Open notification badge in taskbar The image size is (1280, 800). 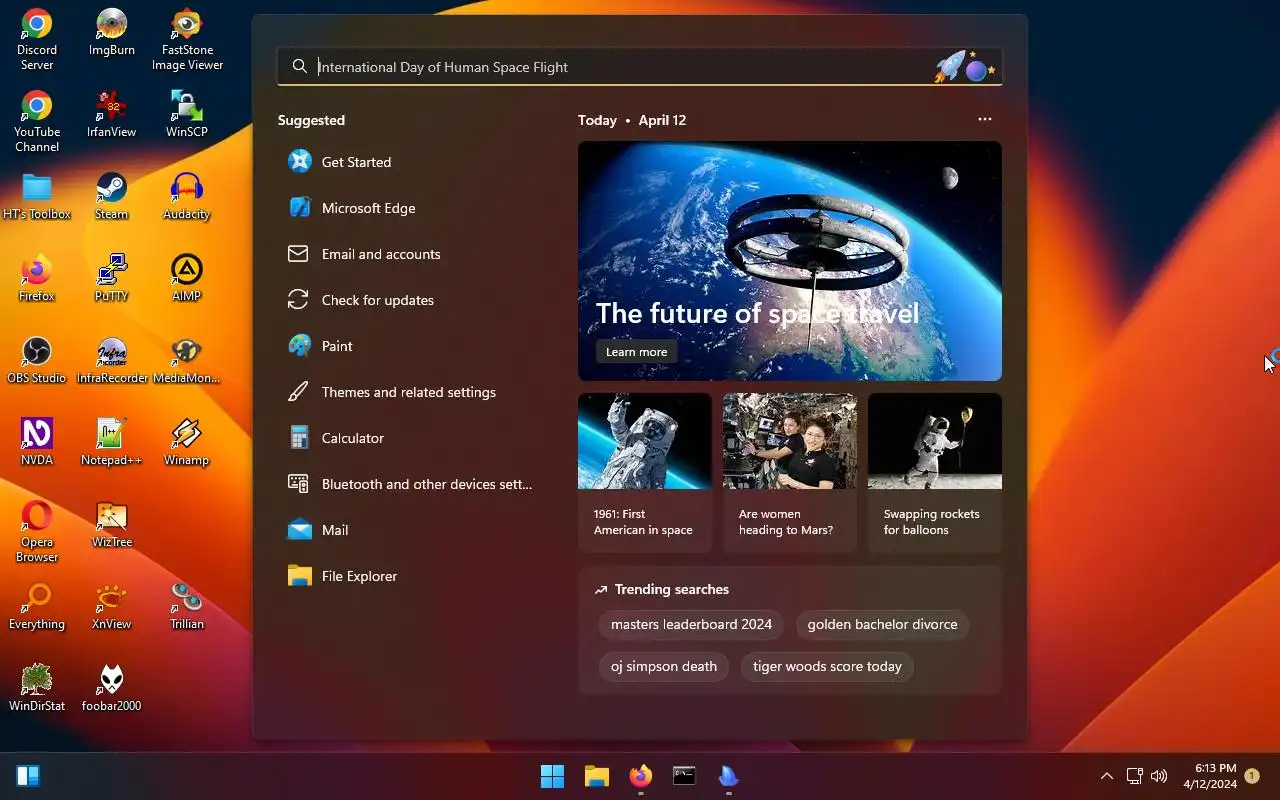[1252, 776]
